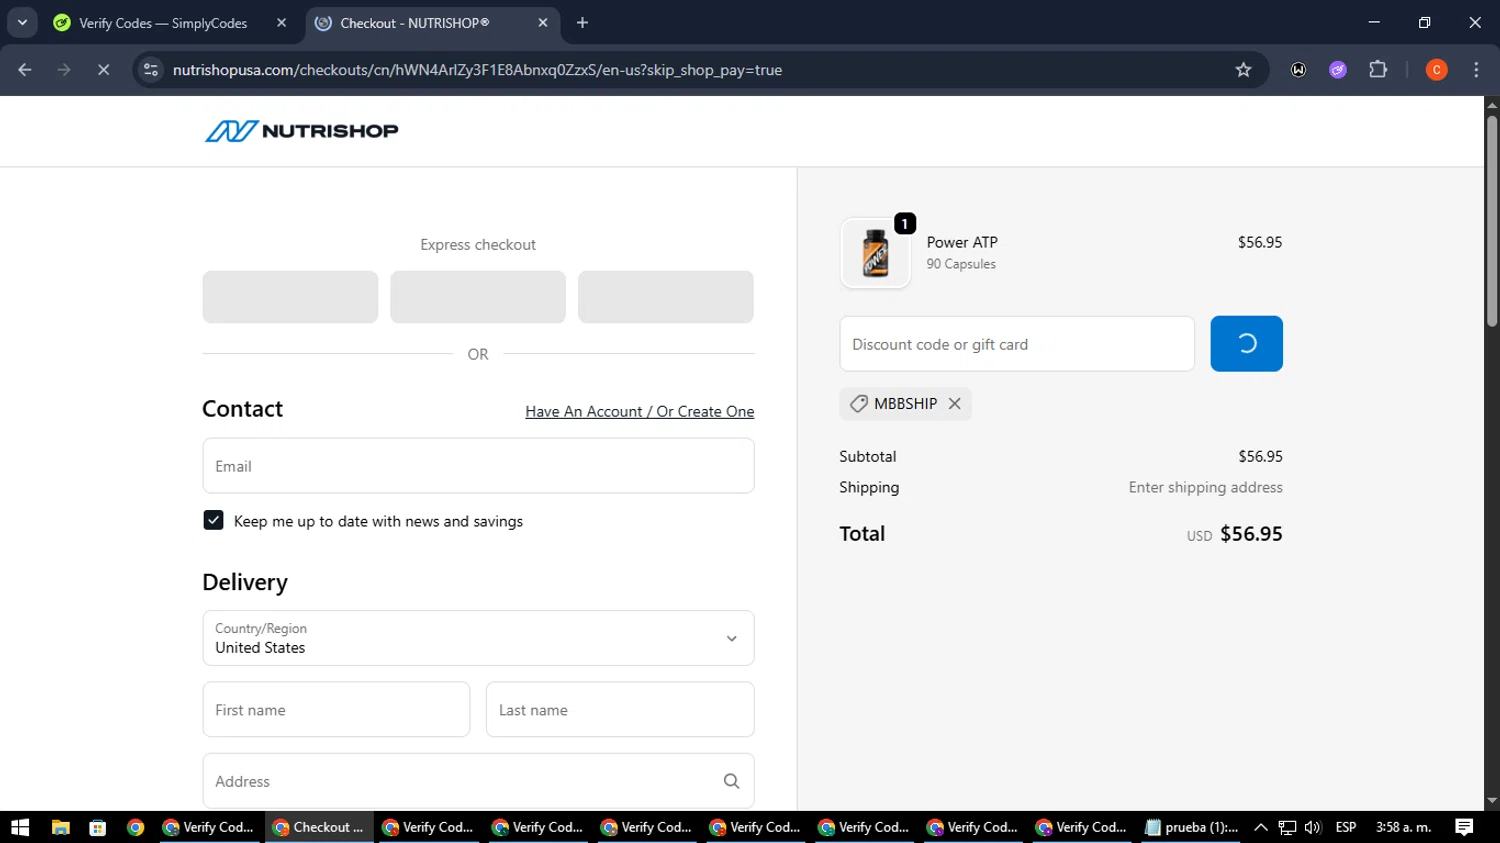Click the Contact heading

[x=242, y=409]
